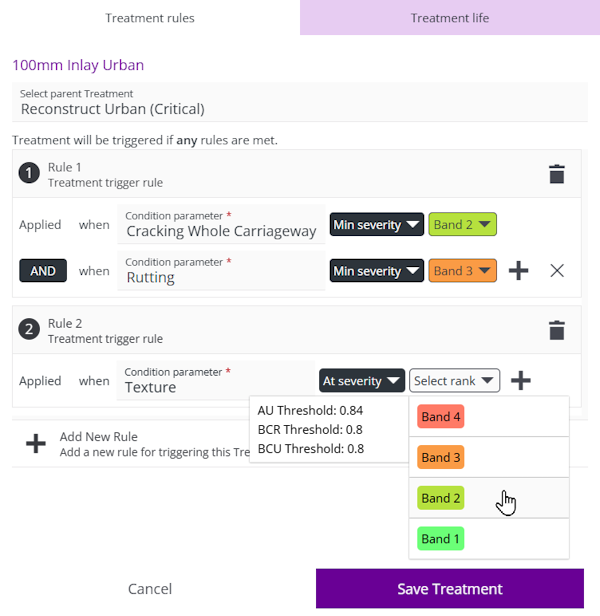Screen dimensions: 600x616
Task: Select the Treatment rules tab
Action: pyautogui.click(x=150, y=18)
